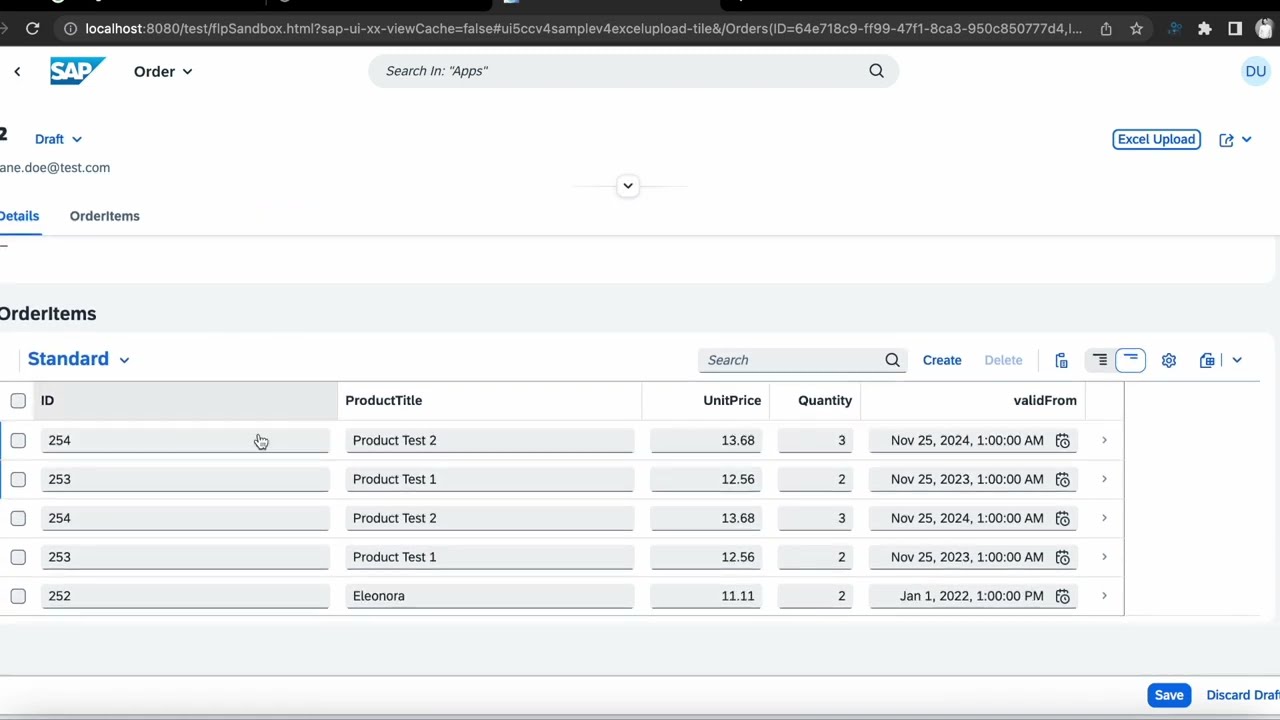The image size is (1280, 720).
Task: Switch to the Details tab
Action: pyautogui.click(x=19, y=216)
